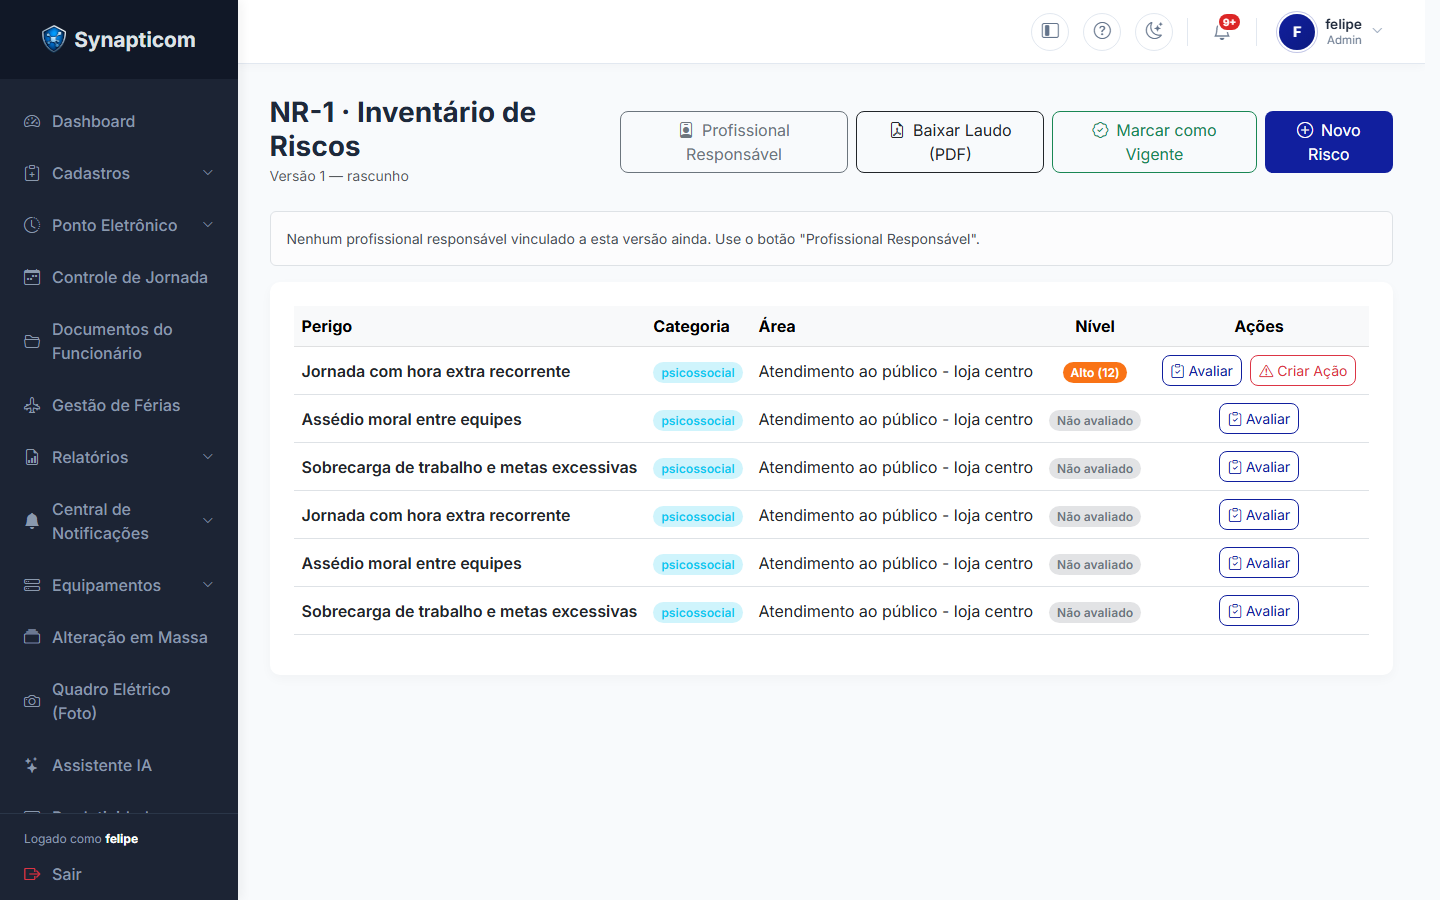The width and height of the screenshot is (1440, 900).
Task: Click the Quadro Elétrico camera icon
Action: click(x=32, y=701)
